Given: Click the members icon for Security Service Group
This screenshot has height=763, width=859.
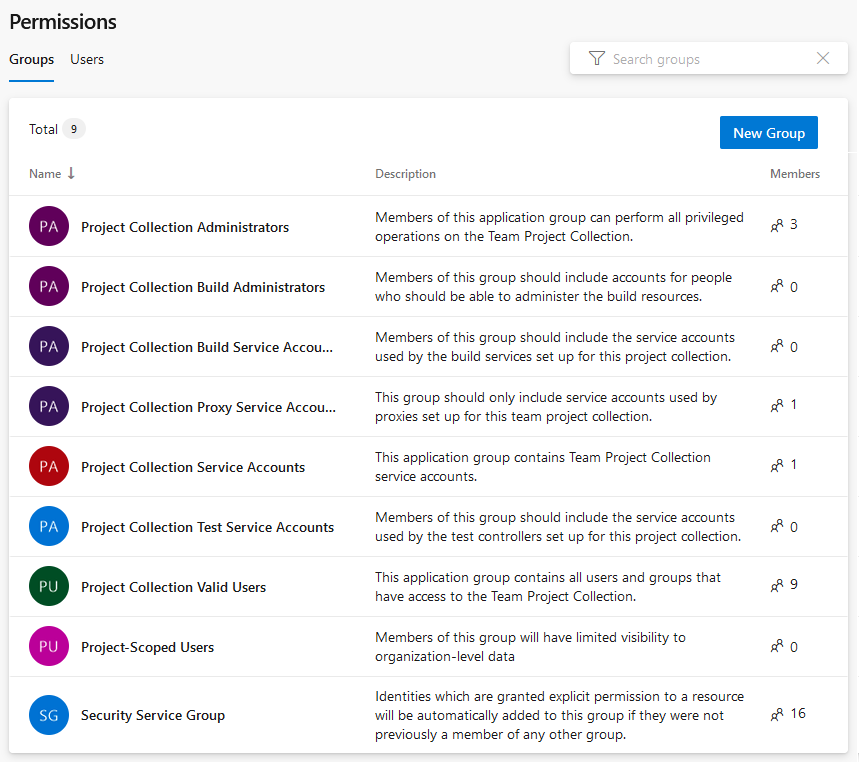Looking at the screenshot, I should pyautogui.click(x=777, y=714).
